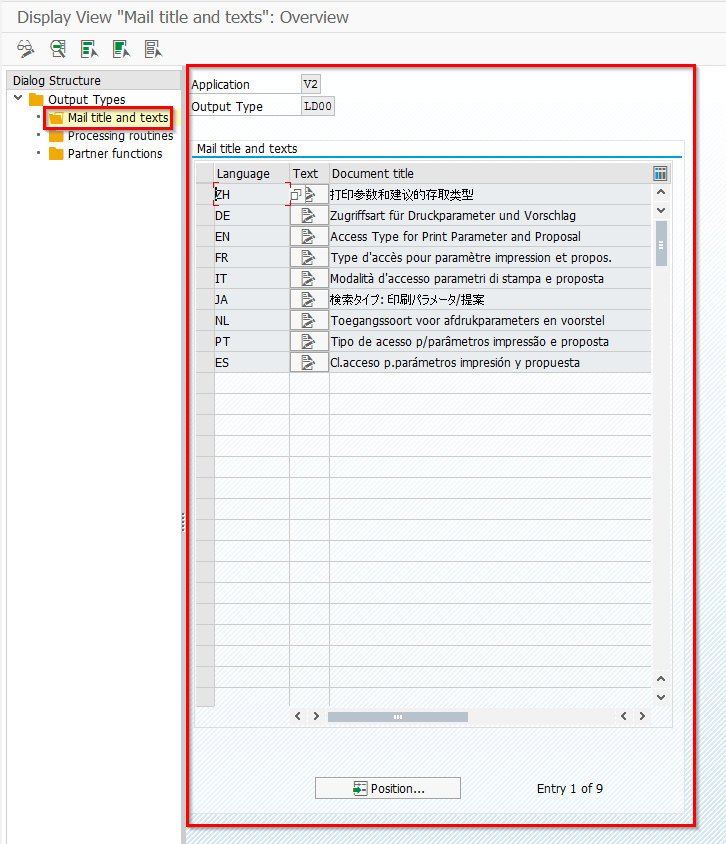Click title 'Access Type for Print Parameter and Proposal'

pos(455,236)
